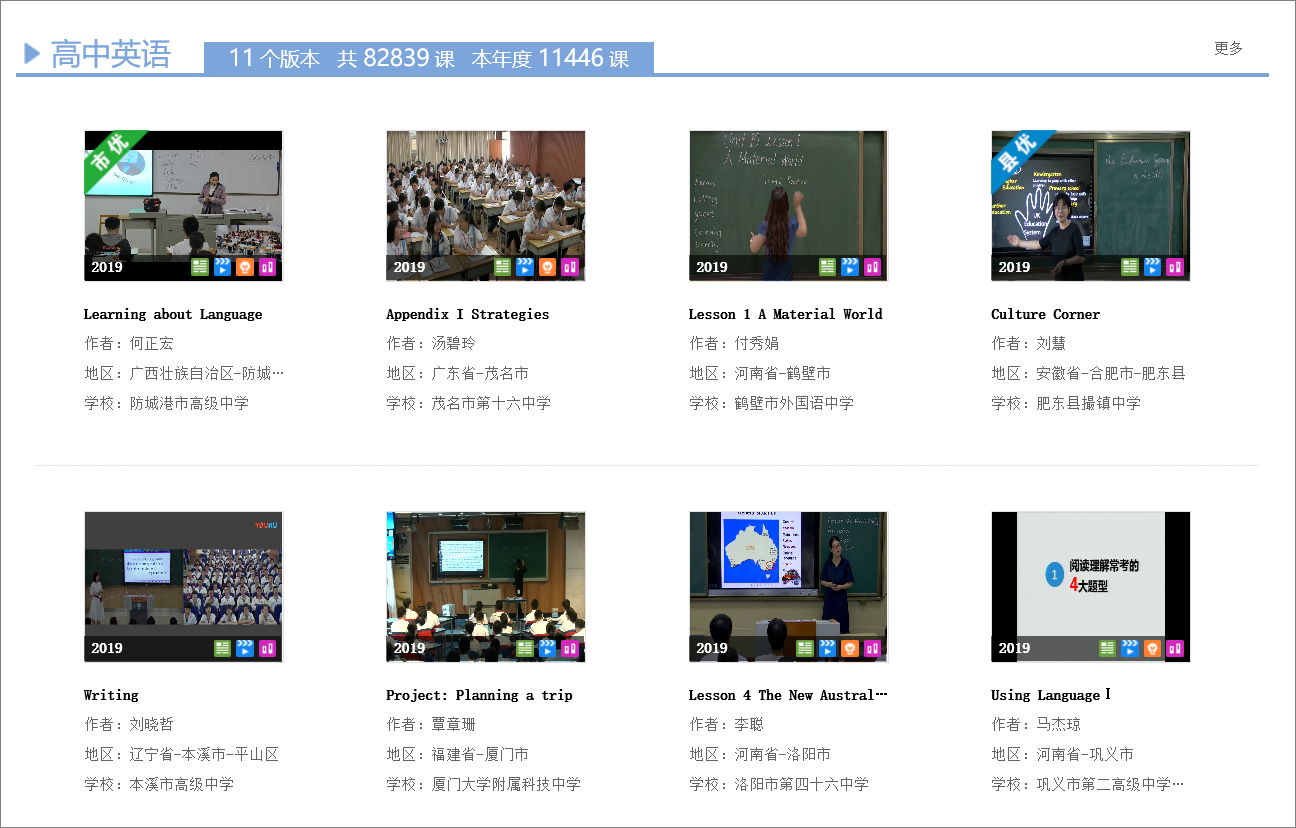Open the Lesson 4 The New Austral… title
Viewport: 1296px width, 828px height.
788,695
